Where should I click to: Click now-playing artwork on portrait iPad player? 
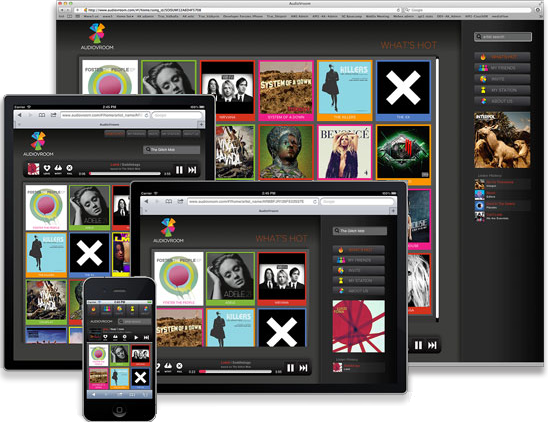(x=34, y=169)
